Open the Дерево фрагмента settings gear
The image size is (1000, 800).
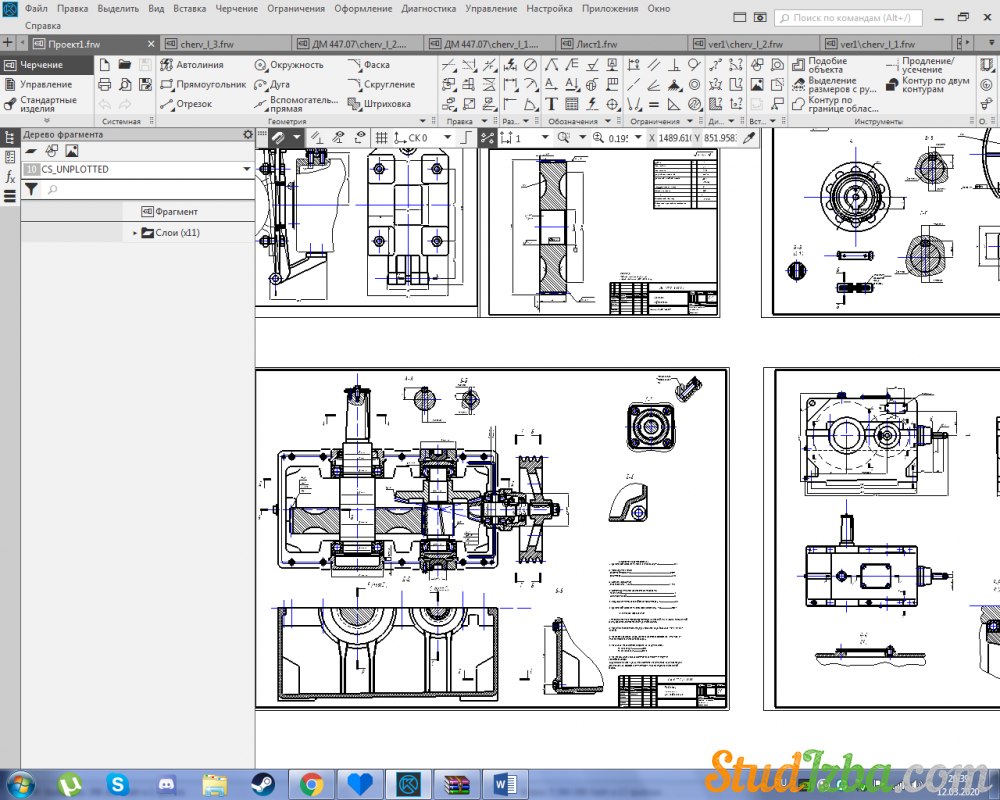click(x=248, y=134)
